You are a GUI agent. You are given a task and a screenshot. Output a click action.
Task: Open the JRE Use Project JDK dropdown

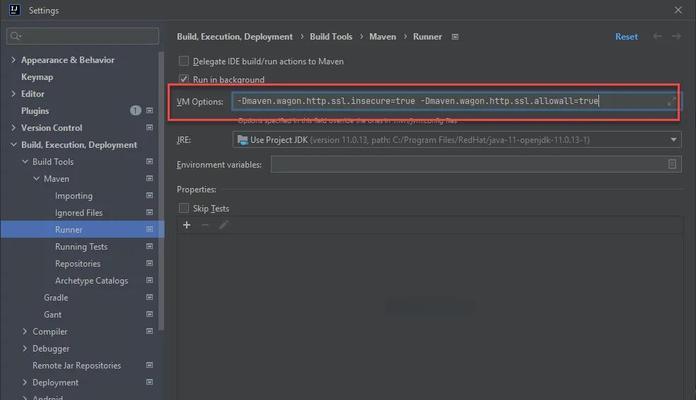457,140
